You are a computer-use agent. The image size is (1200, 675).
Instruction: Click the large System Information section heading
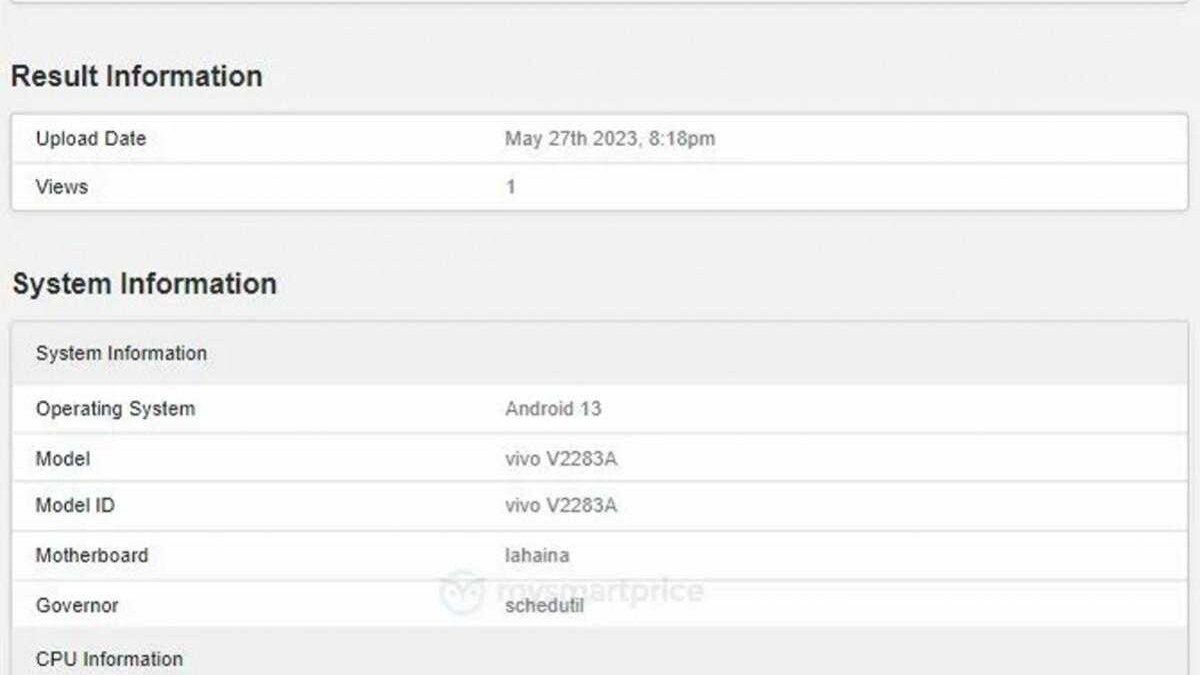(144, 284)
